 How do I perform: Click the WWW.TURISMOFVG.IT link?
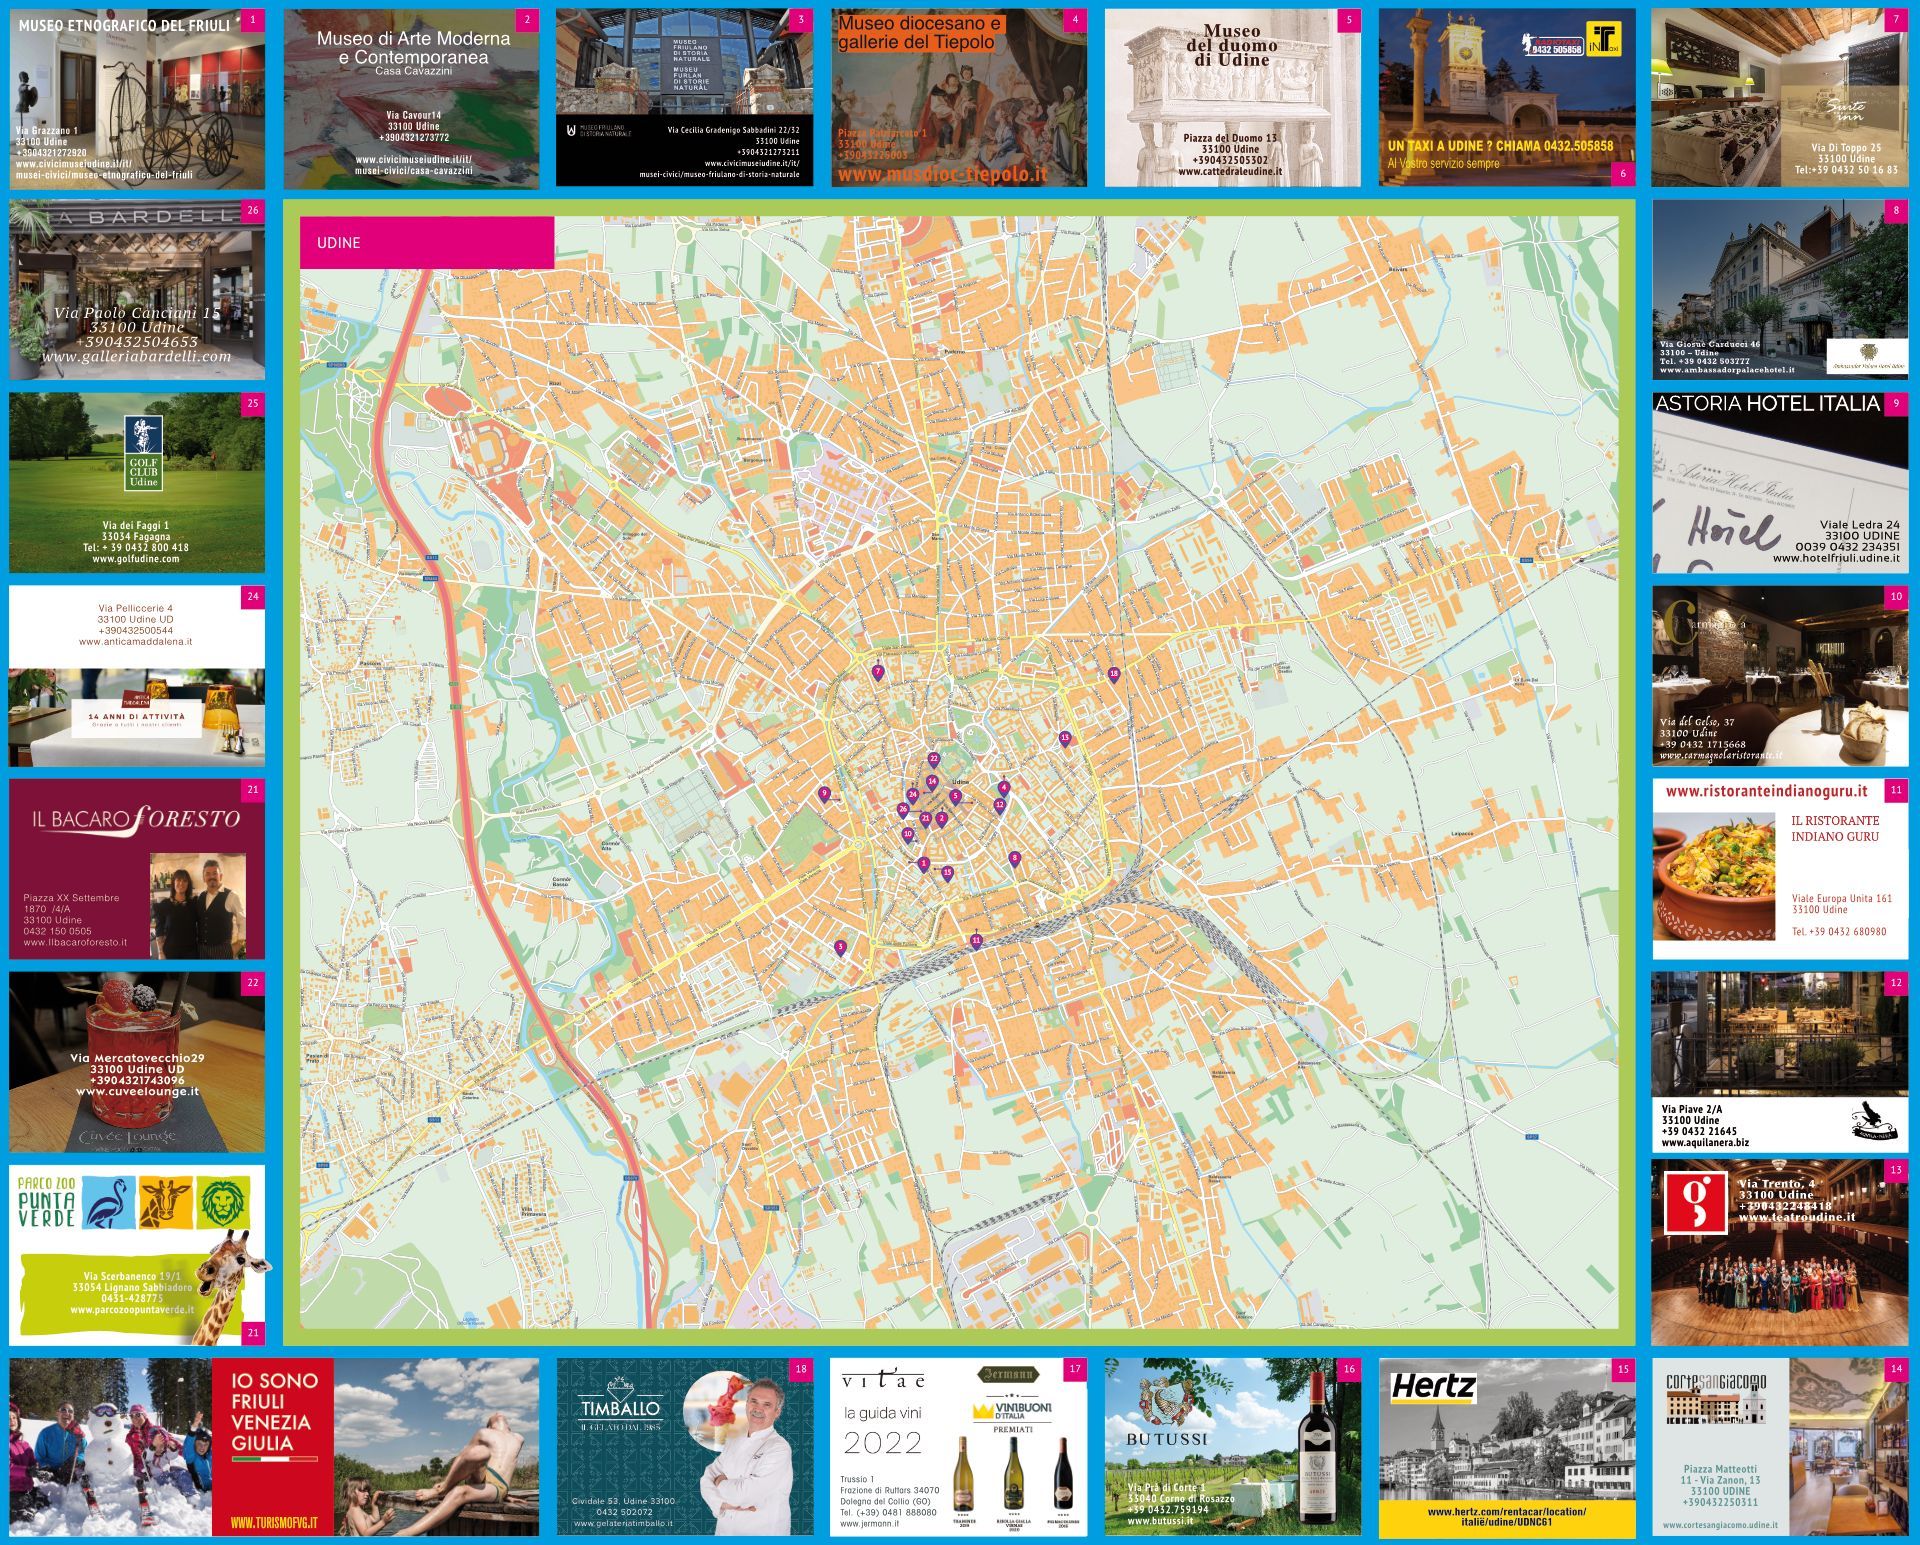[274, 1524]
